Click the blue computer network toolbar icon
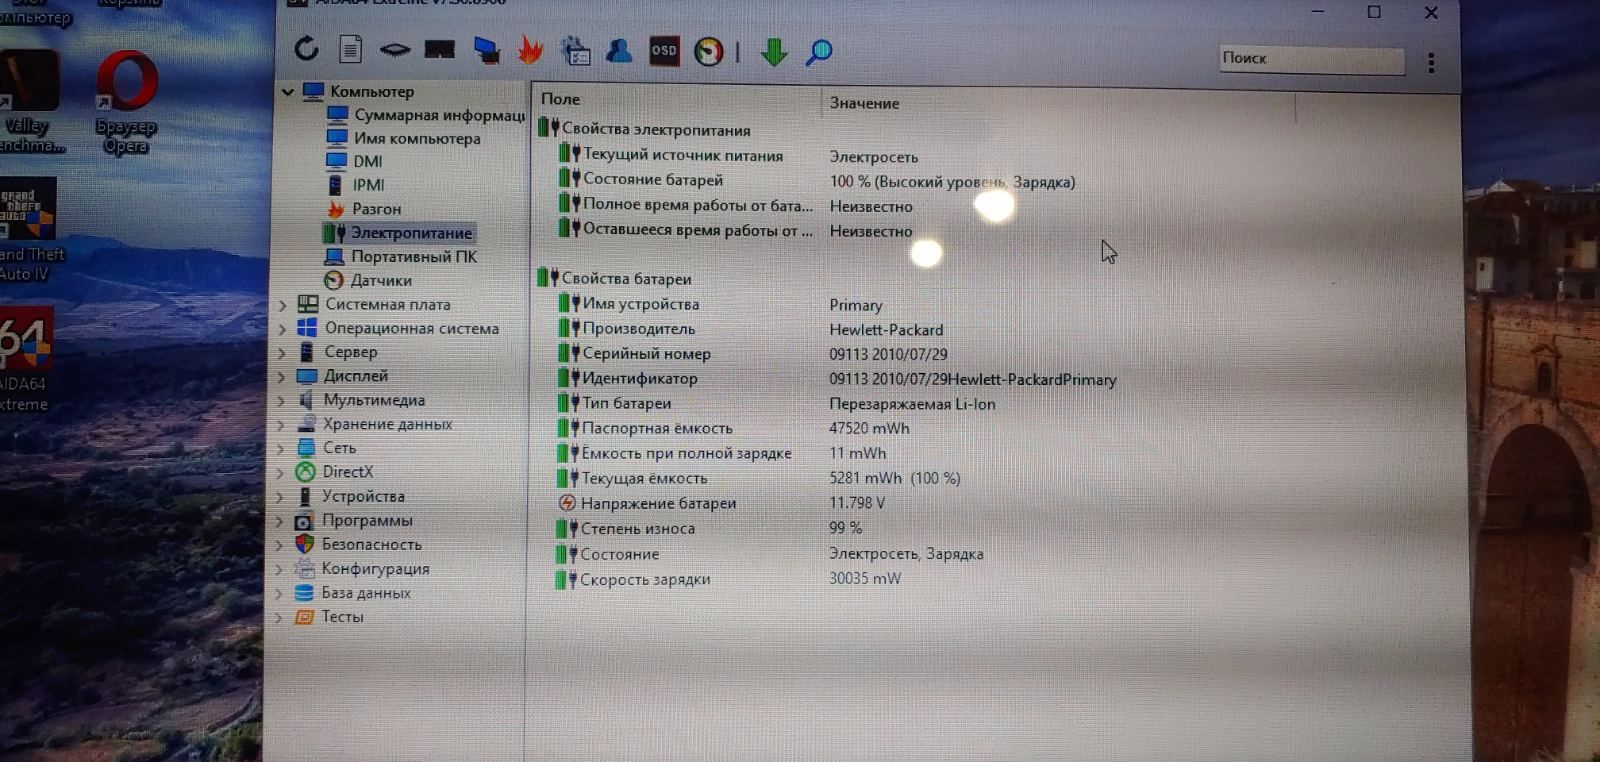Image resolution: width=1600 pixels, height=762 pixels. point(486,50)
